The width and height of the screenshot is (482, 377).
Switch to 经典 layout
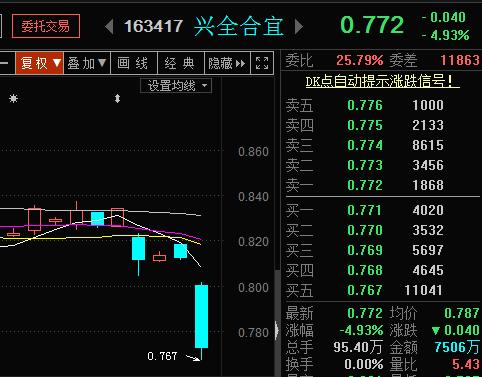(180, 63)
